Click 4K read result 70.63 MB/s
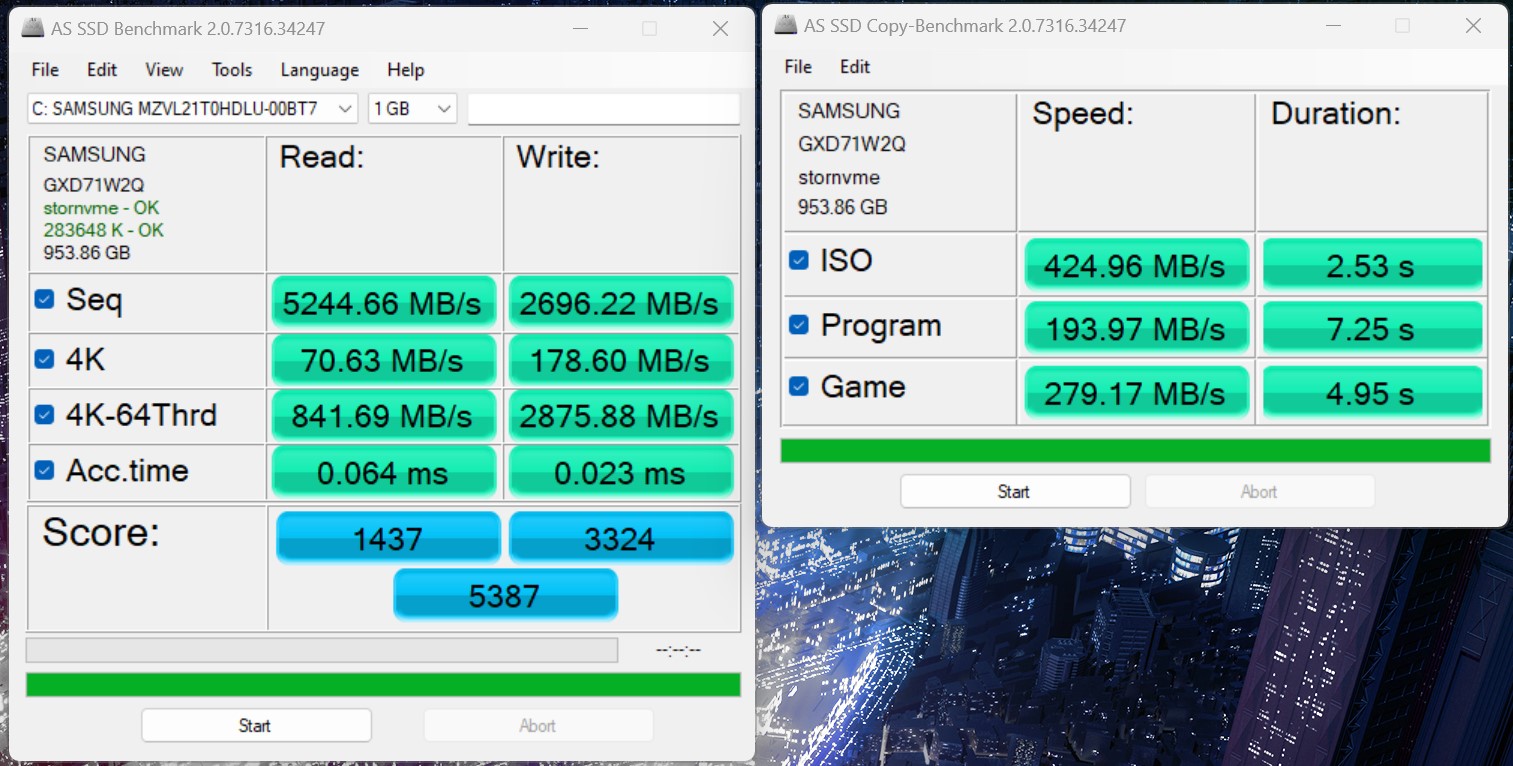The height and width of the screenshot is (766, 1513). point(384,360)
